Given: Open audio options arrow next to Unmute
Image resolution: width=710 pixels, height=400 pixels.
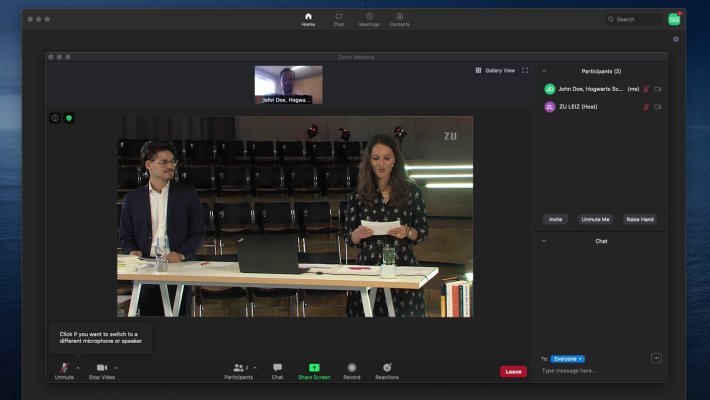Looking at the screenshot, I should 78,367.
